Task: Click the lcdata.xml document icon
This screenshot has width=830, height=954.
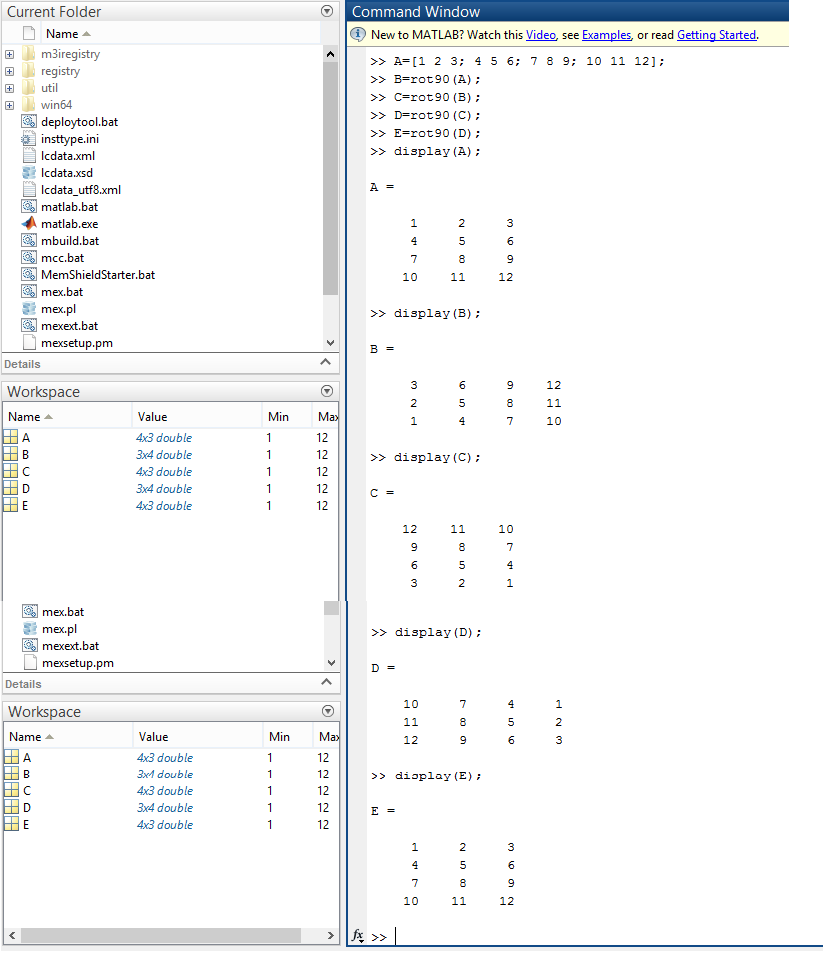Action: coord(29,156)
